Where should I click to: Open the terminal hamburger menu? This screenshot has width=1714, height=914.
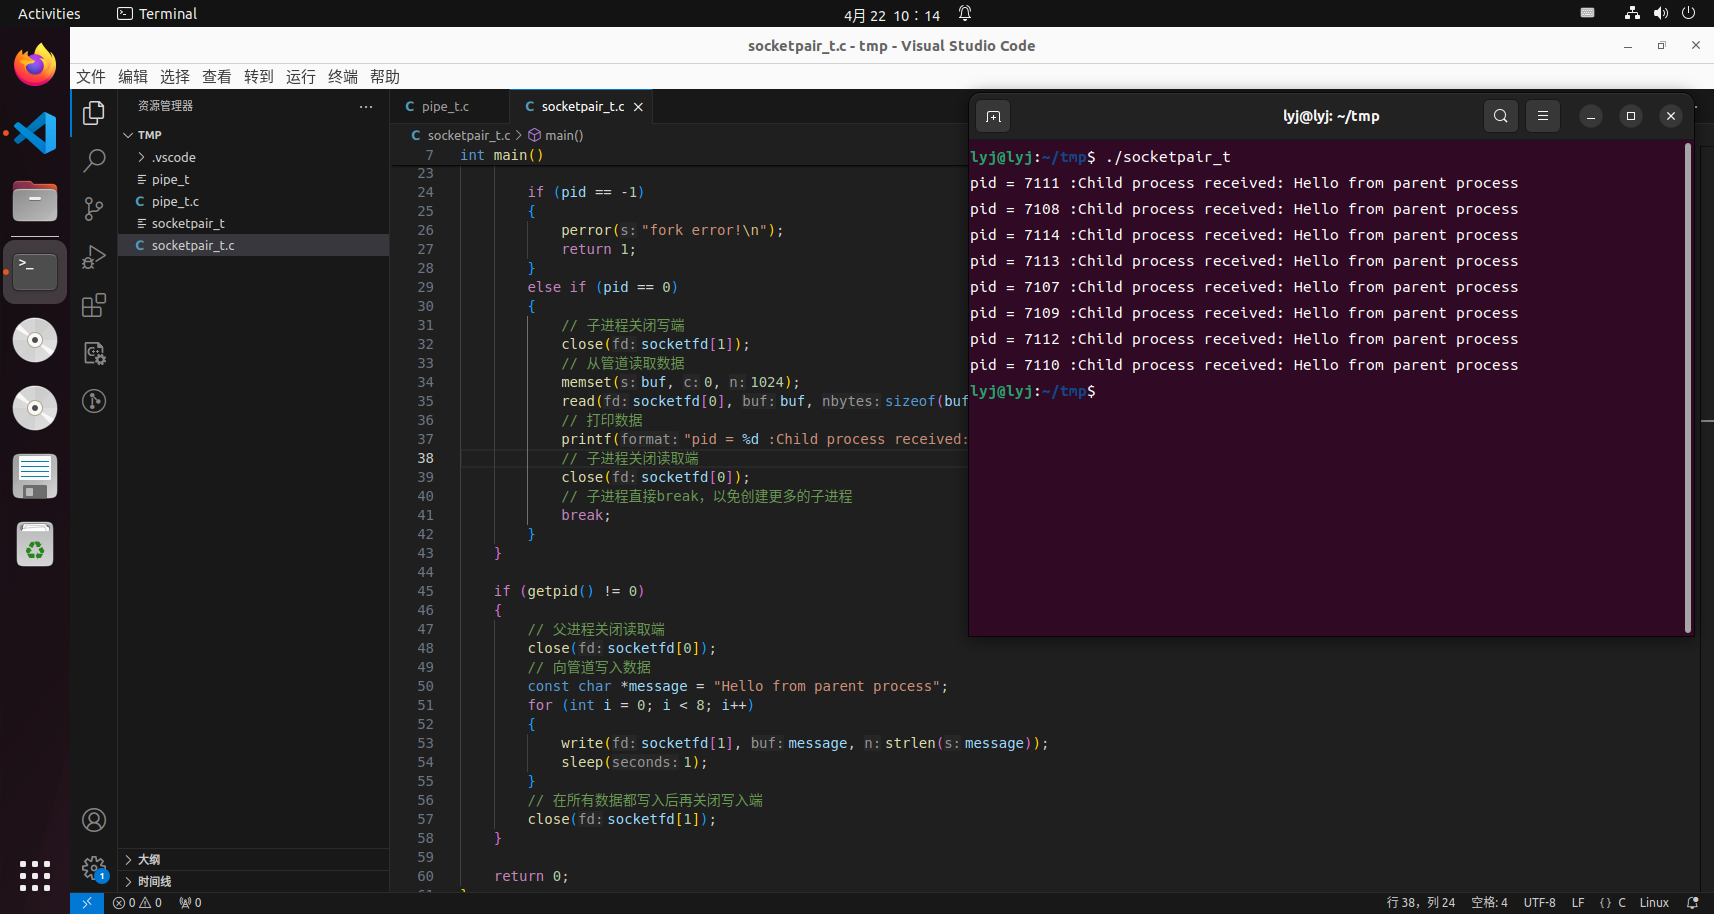1543,116
